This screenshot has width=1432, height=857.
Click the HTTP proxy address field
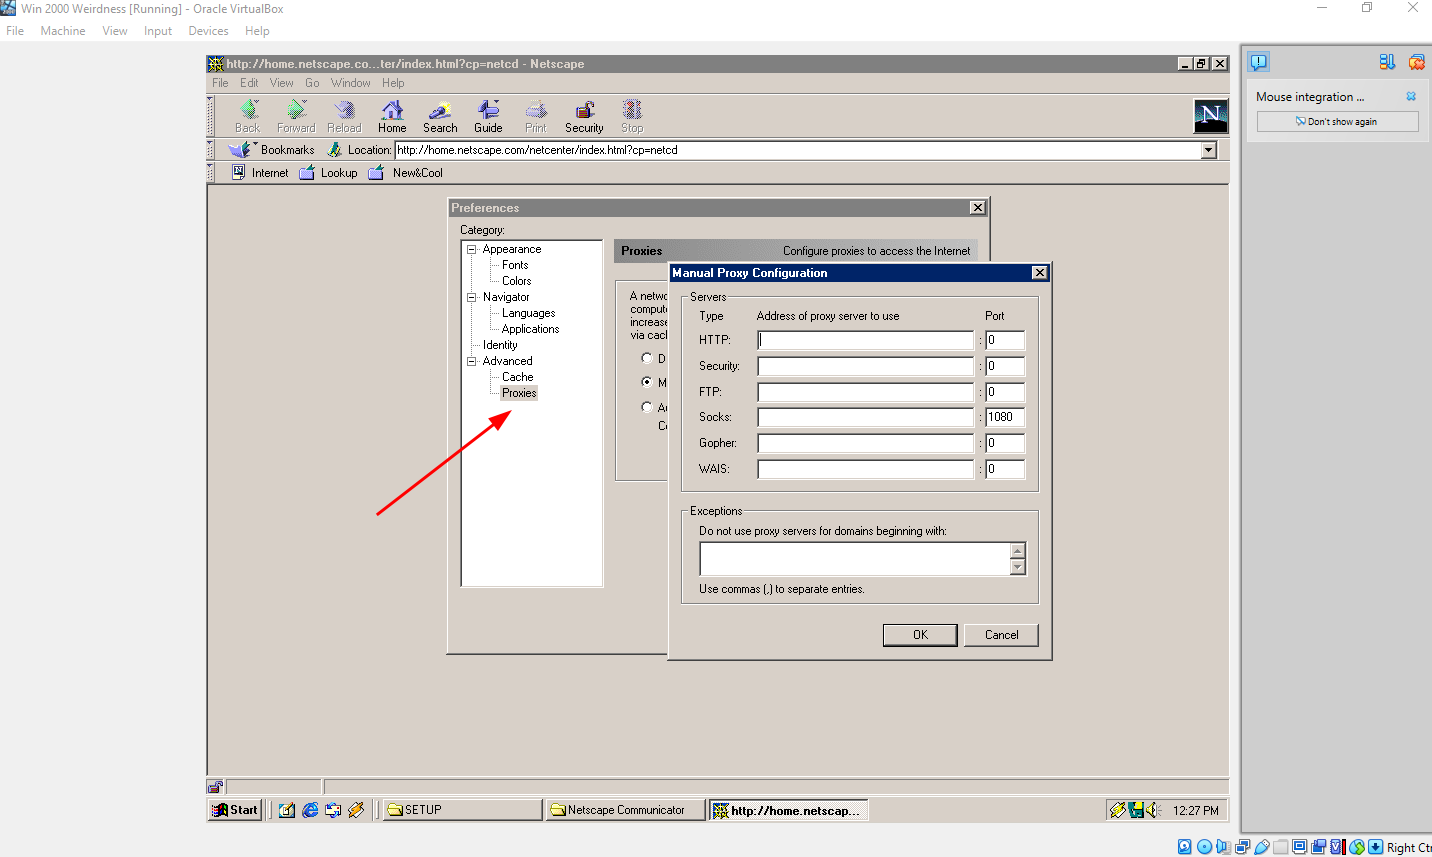tap(865, 340)
